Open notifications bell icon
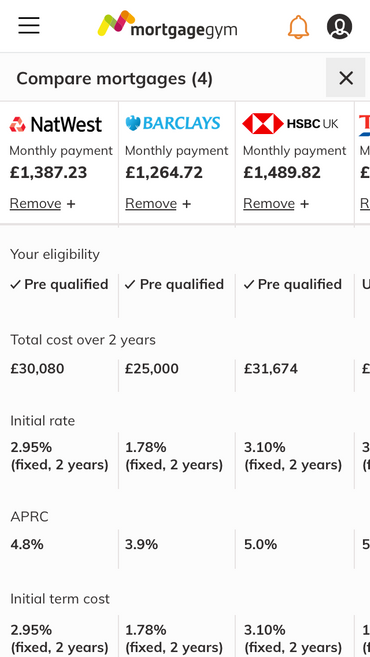Viewport: 370px width, 657px height. point(298,27)
